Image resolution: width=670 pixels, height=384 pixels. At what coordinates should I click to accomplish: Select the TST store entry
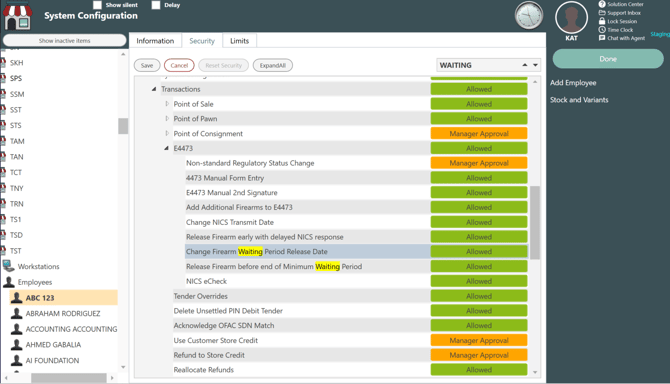point(16,251)
